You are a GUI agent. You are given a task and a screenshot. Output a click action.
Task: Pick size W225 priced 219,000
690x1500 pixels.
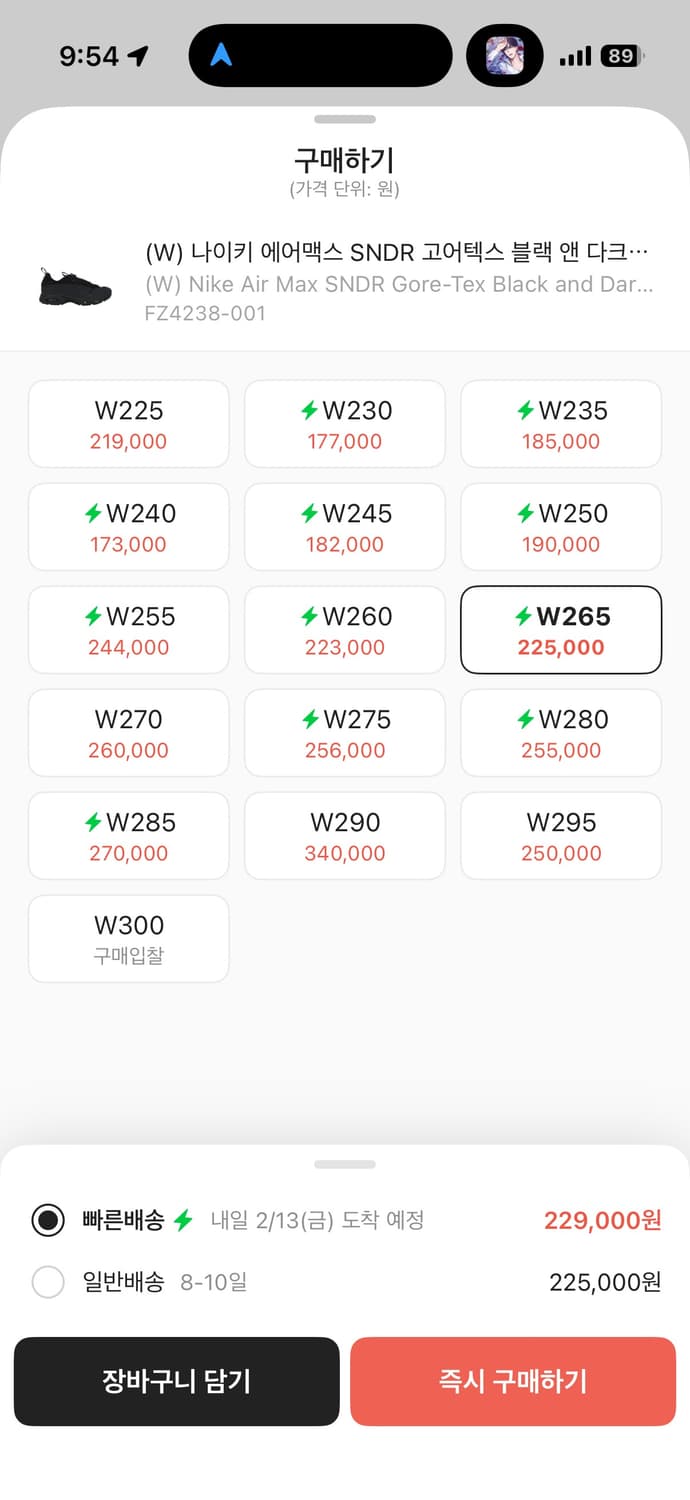[x=129, y=424]
